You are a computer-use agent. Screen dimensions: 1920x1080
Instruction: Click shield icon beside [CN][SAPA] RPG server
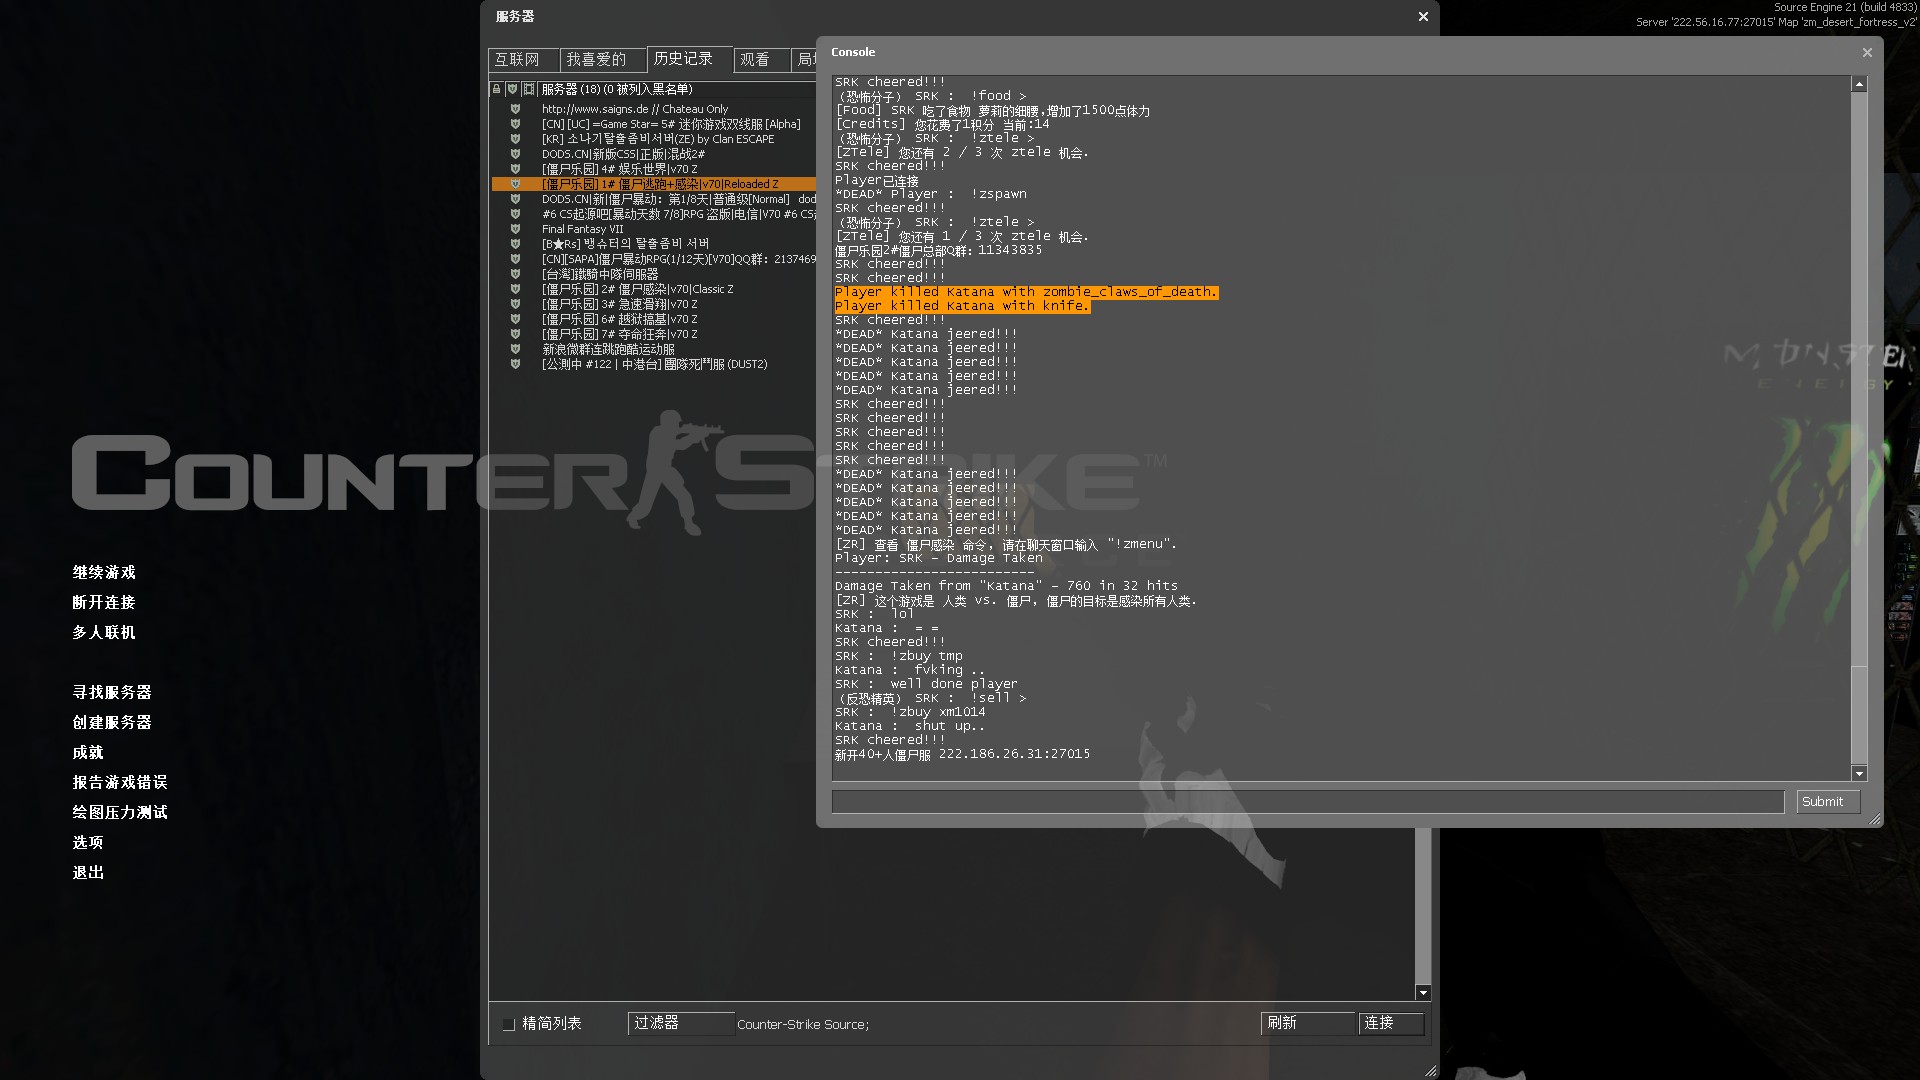[515, 259]
